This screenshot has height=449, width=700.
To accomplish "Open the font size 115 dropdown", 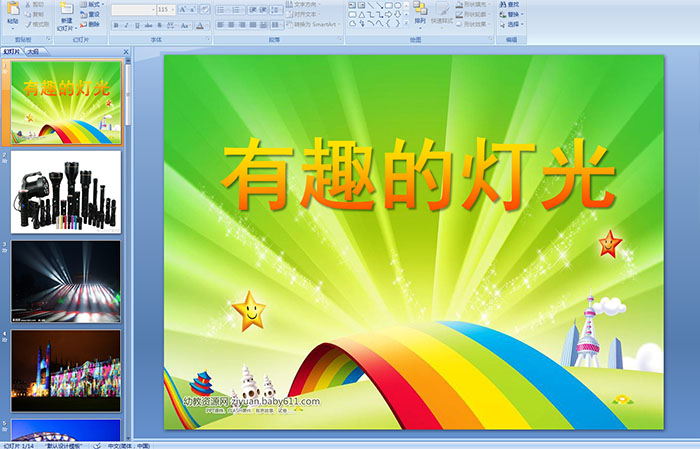I will coord(172,9).
